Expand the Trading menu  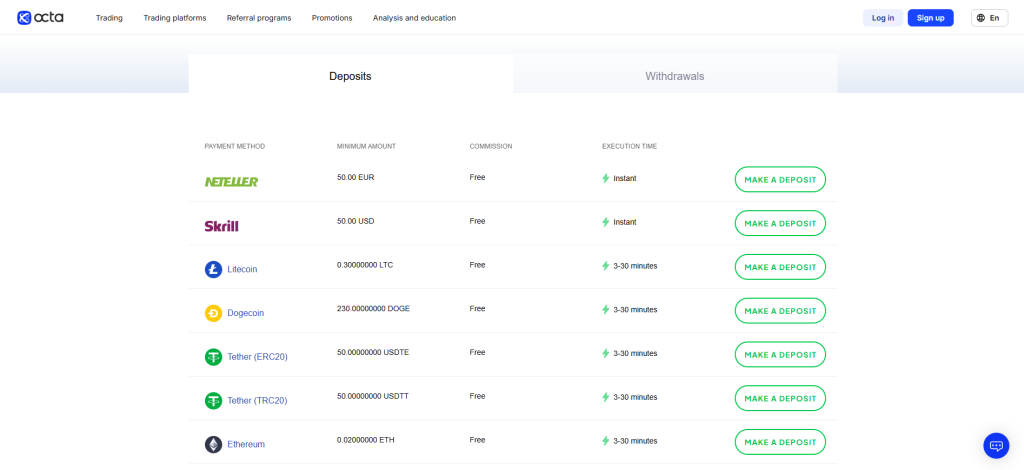(x=109, y=18)
